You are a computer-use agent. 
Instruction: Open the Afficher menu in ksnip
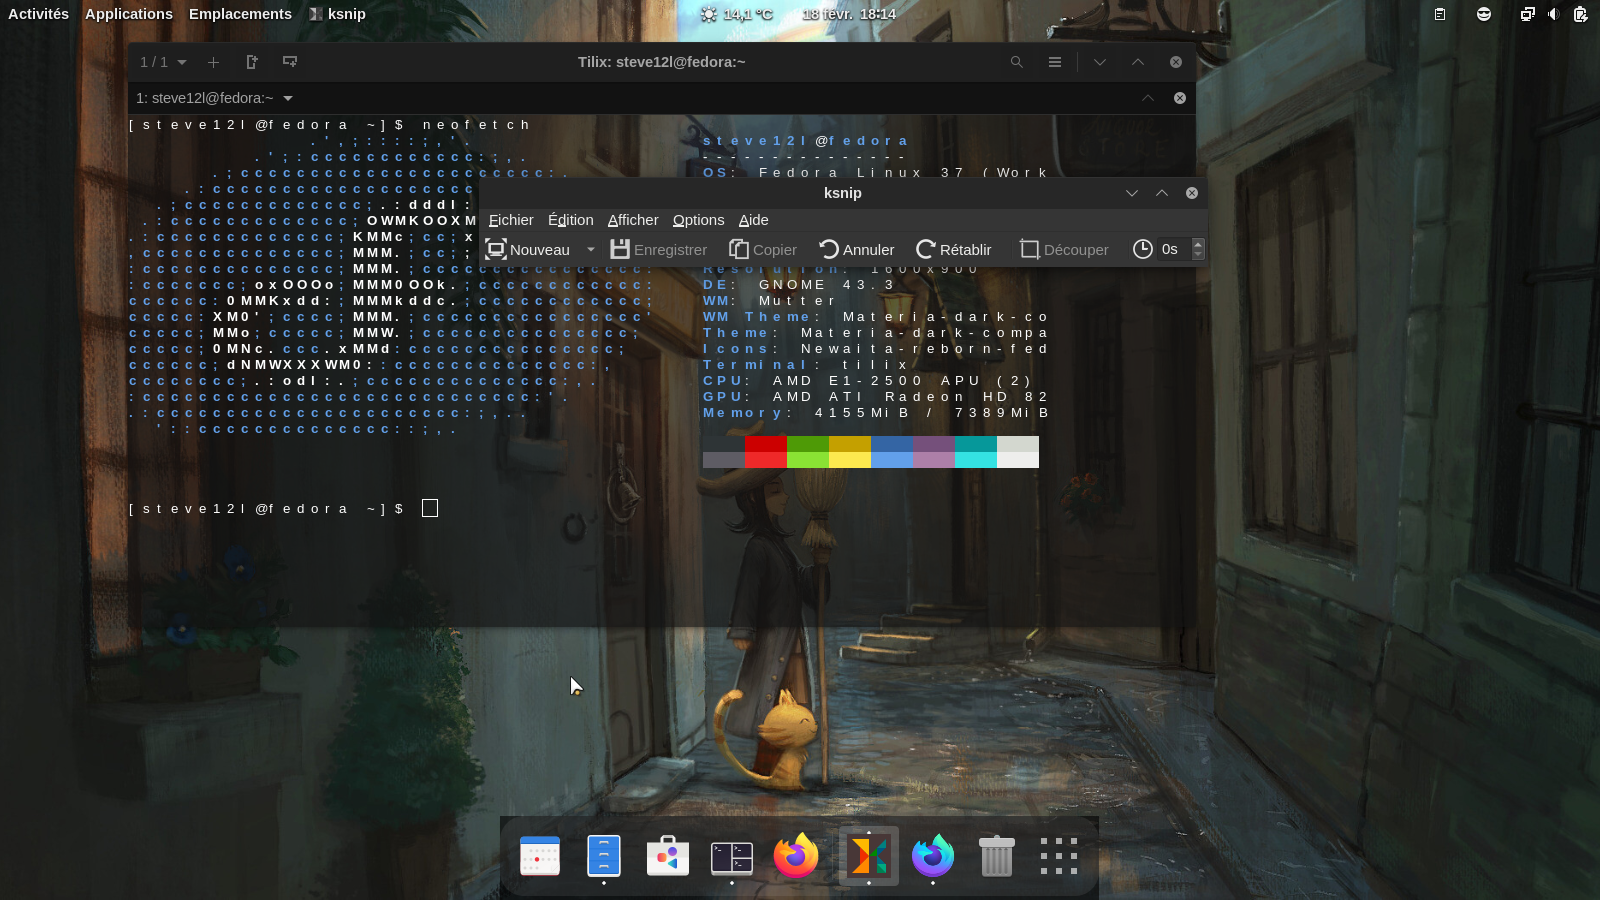633,220
